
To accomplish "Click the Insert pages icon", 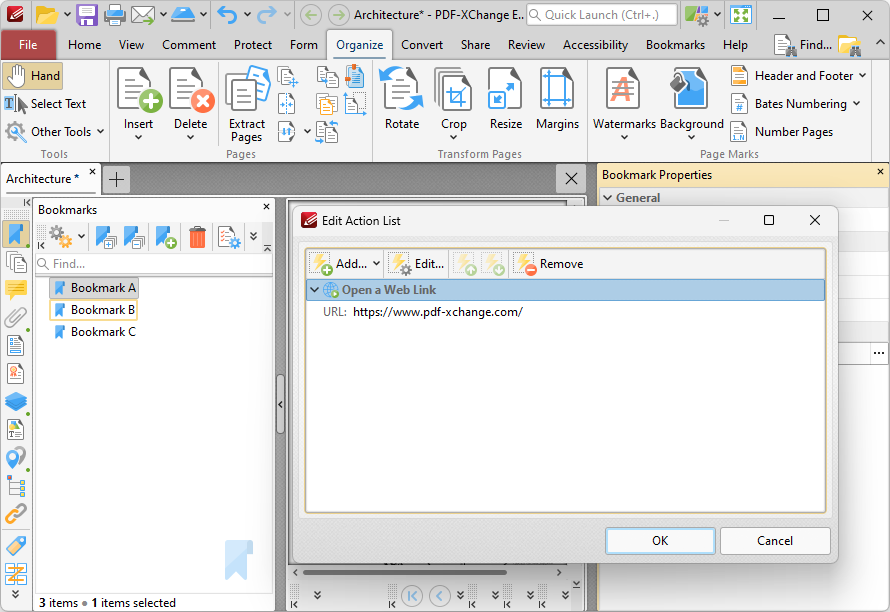I will click(x=139, y=90).
